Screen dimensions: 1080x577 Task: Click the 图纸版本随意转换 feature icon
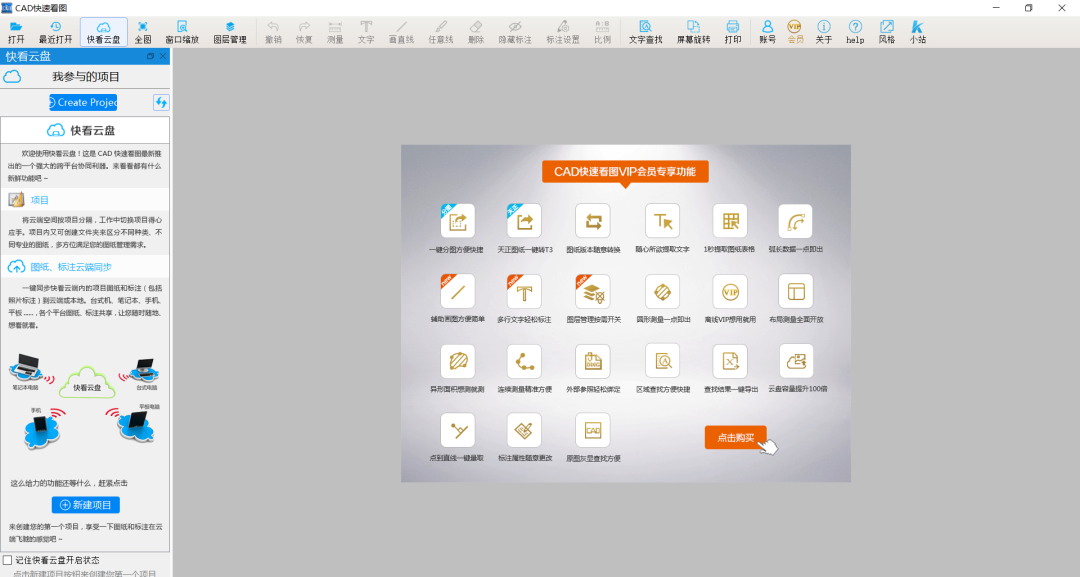[x=593, y=221]
